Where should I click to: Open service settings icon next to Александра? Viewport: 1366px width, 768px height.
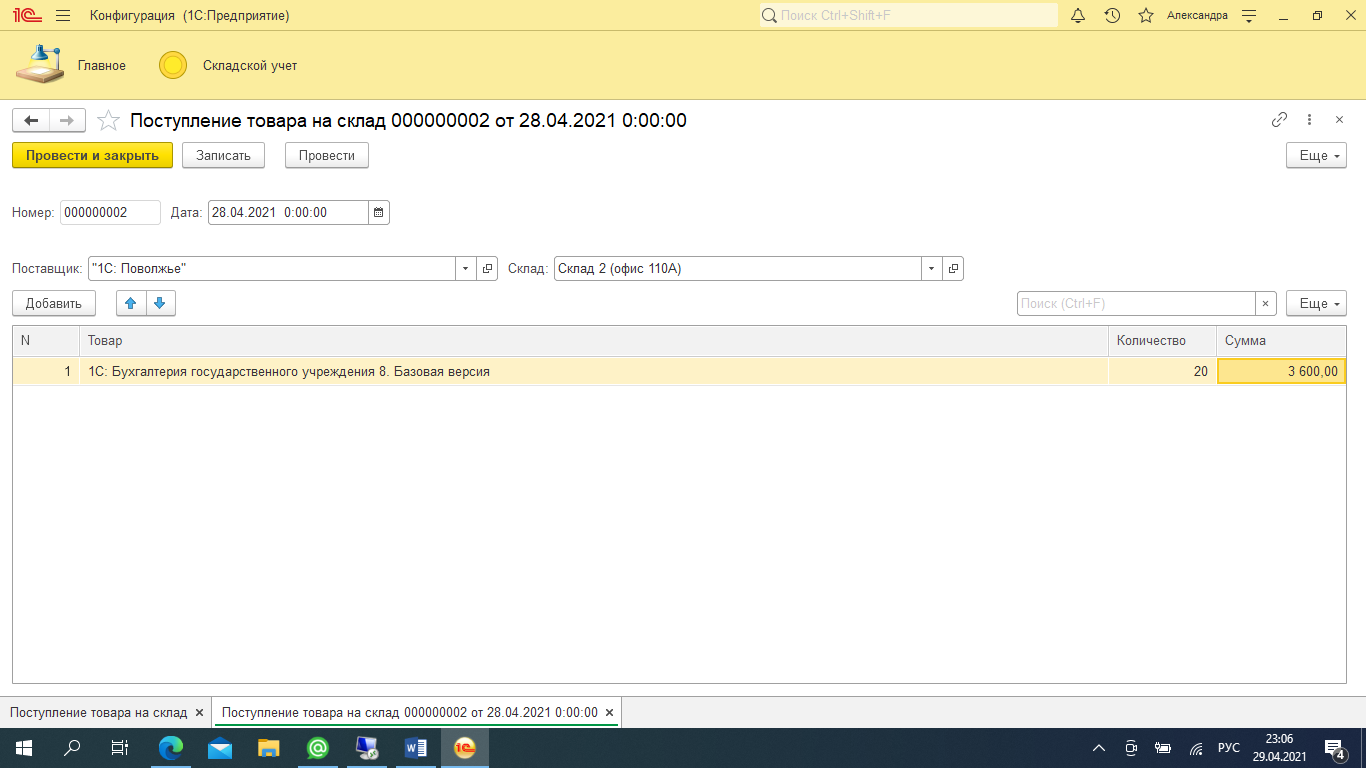click(1249, 16)
